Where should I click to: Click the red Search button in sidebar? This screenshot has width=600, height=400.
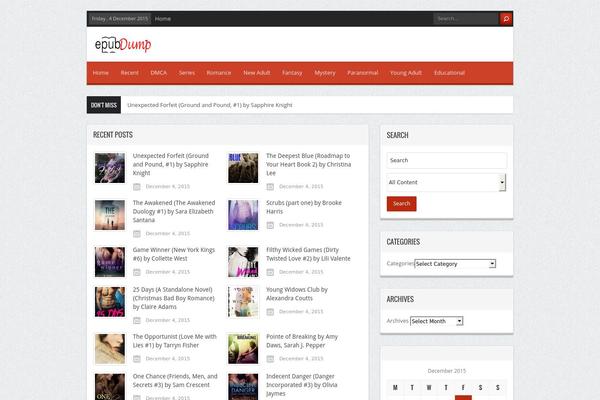(x=401, y=204)
